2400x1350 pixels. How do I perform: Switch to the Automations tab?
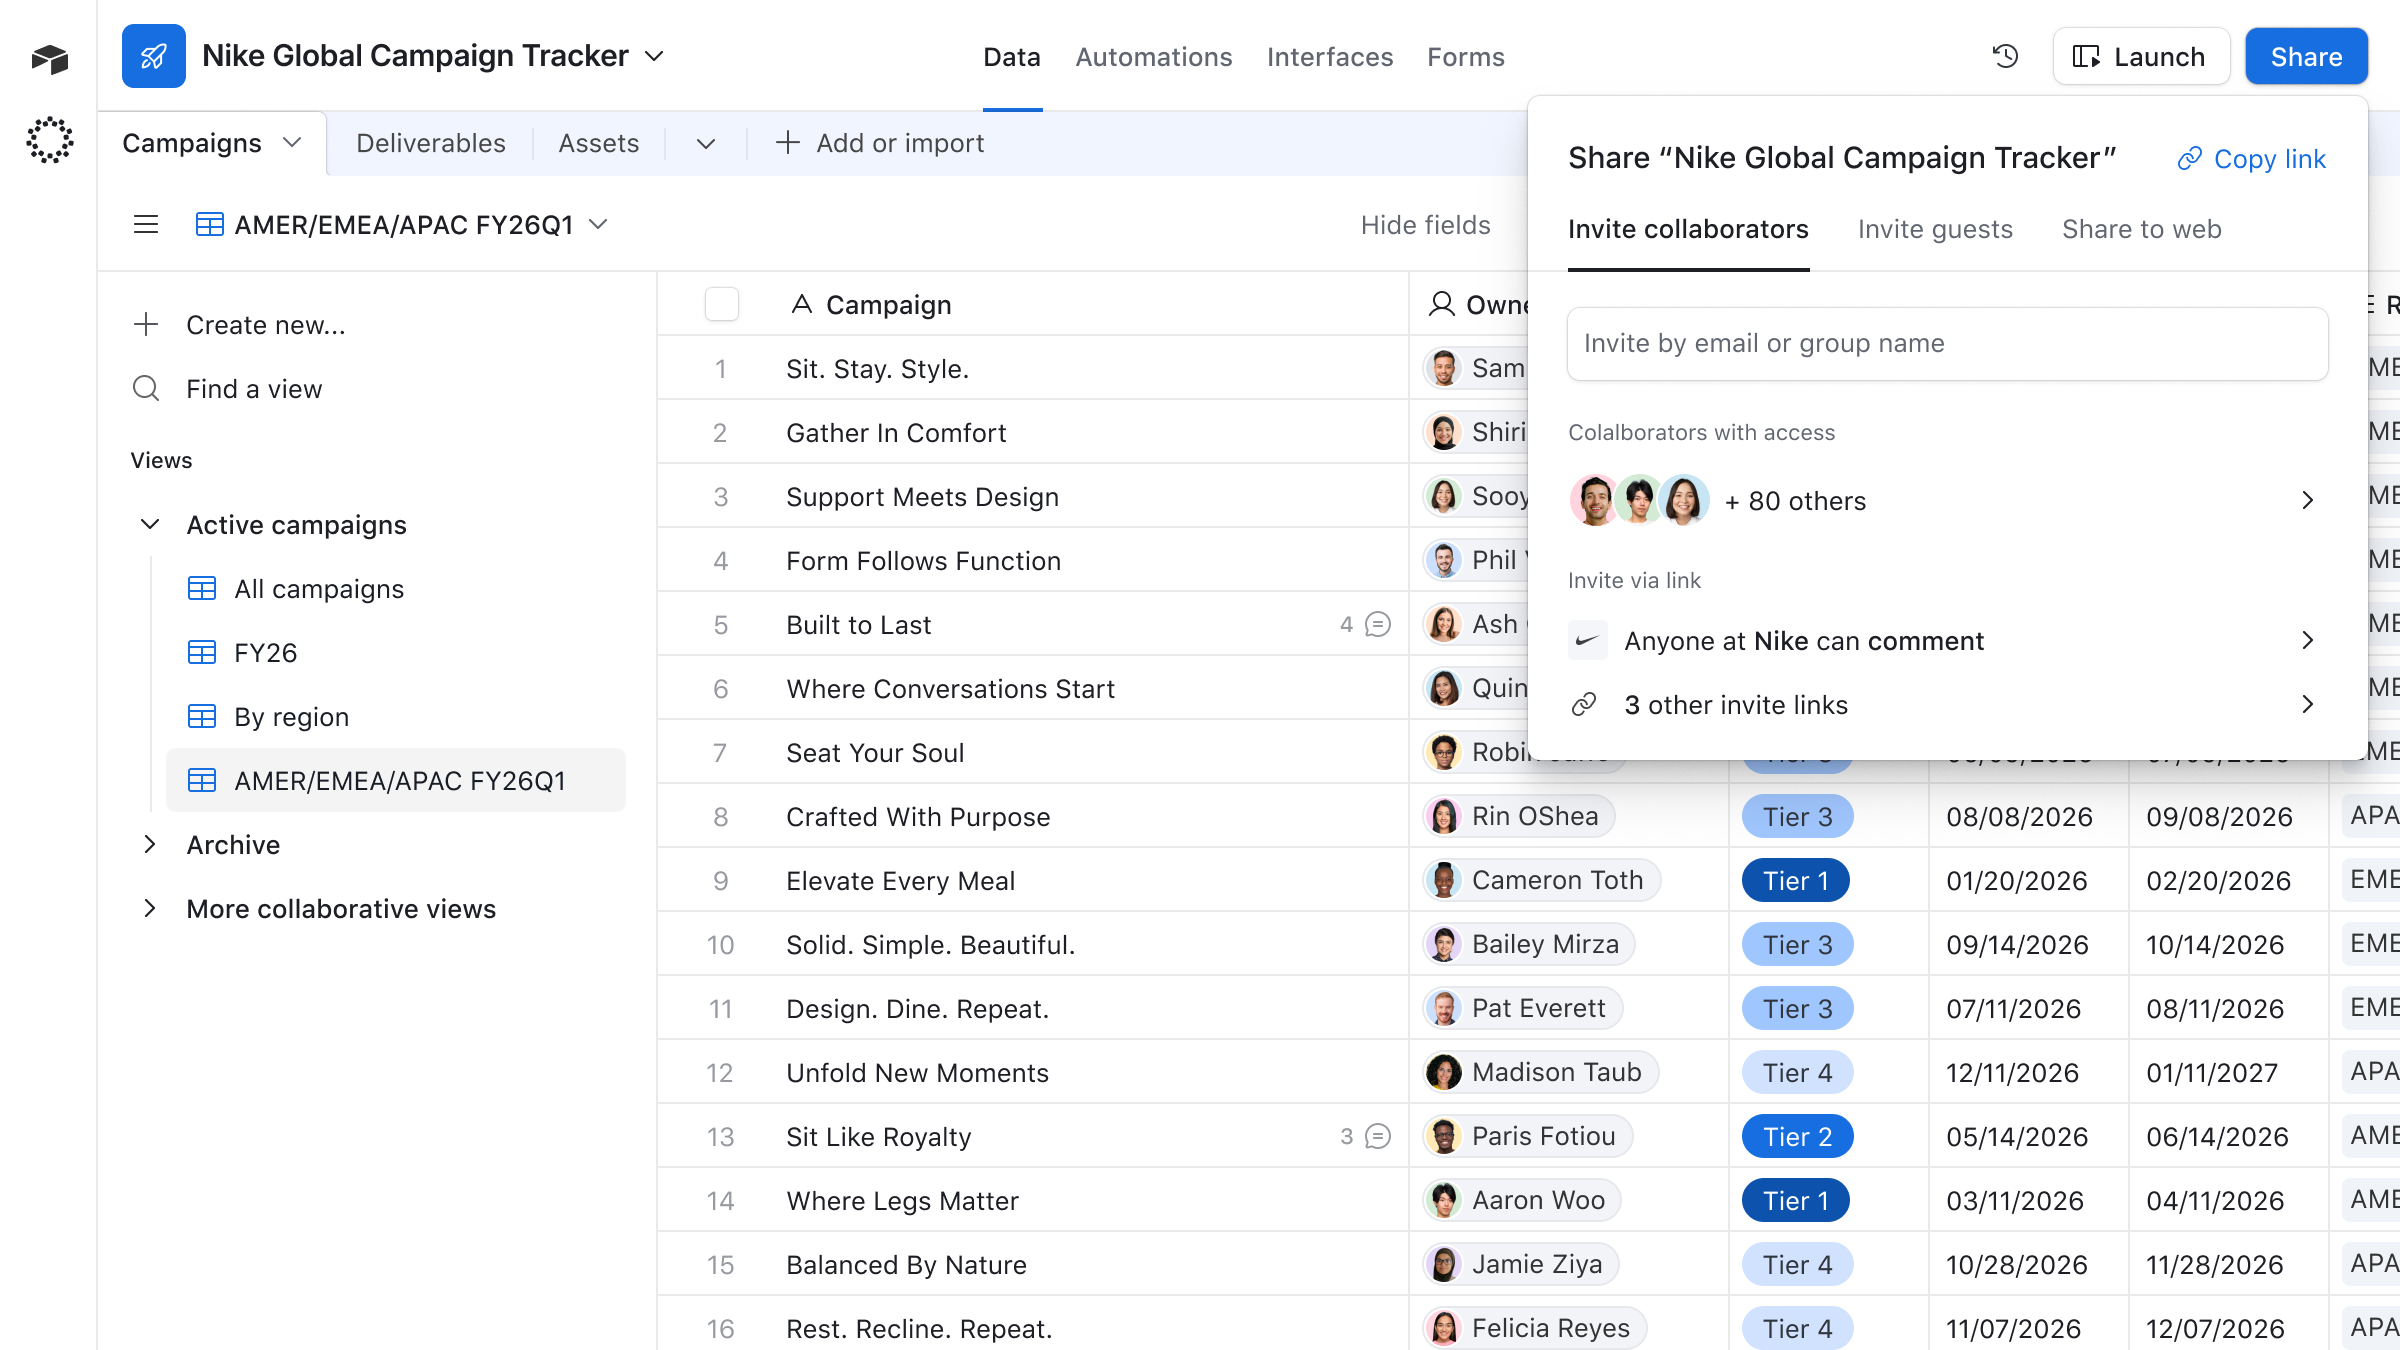[x=1152, y=57]
